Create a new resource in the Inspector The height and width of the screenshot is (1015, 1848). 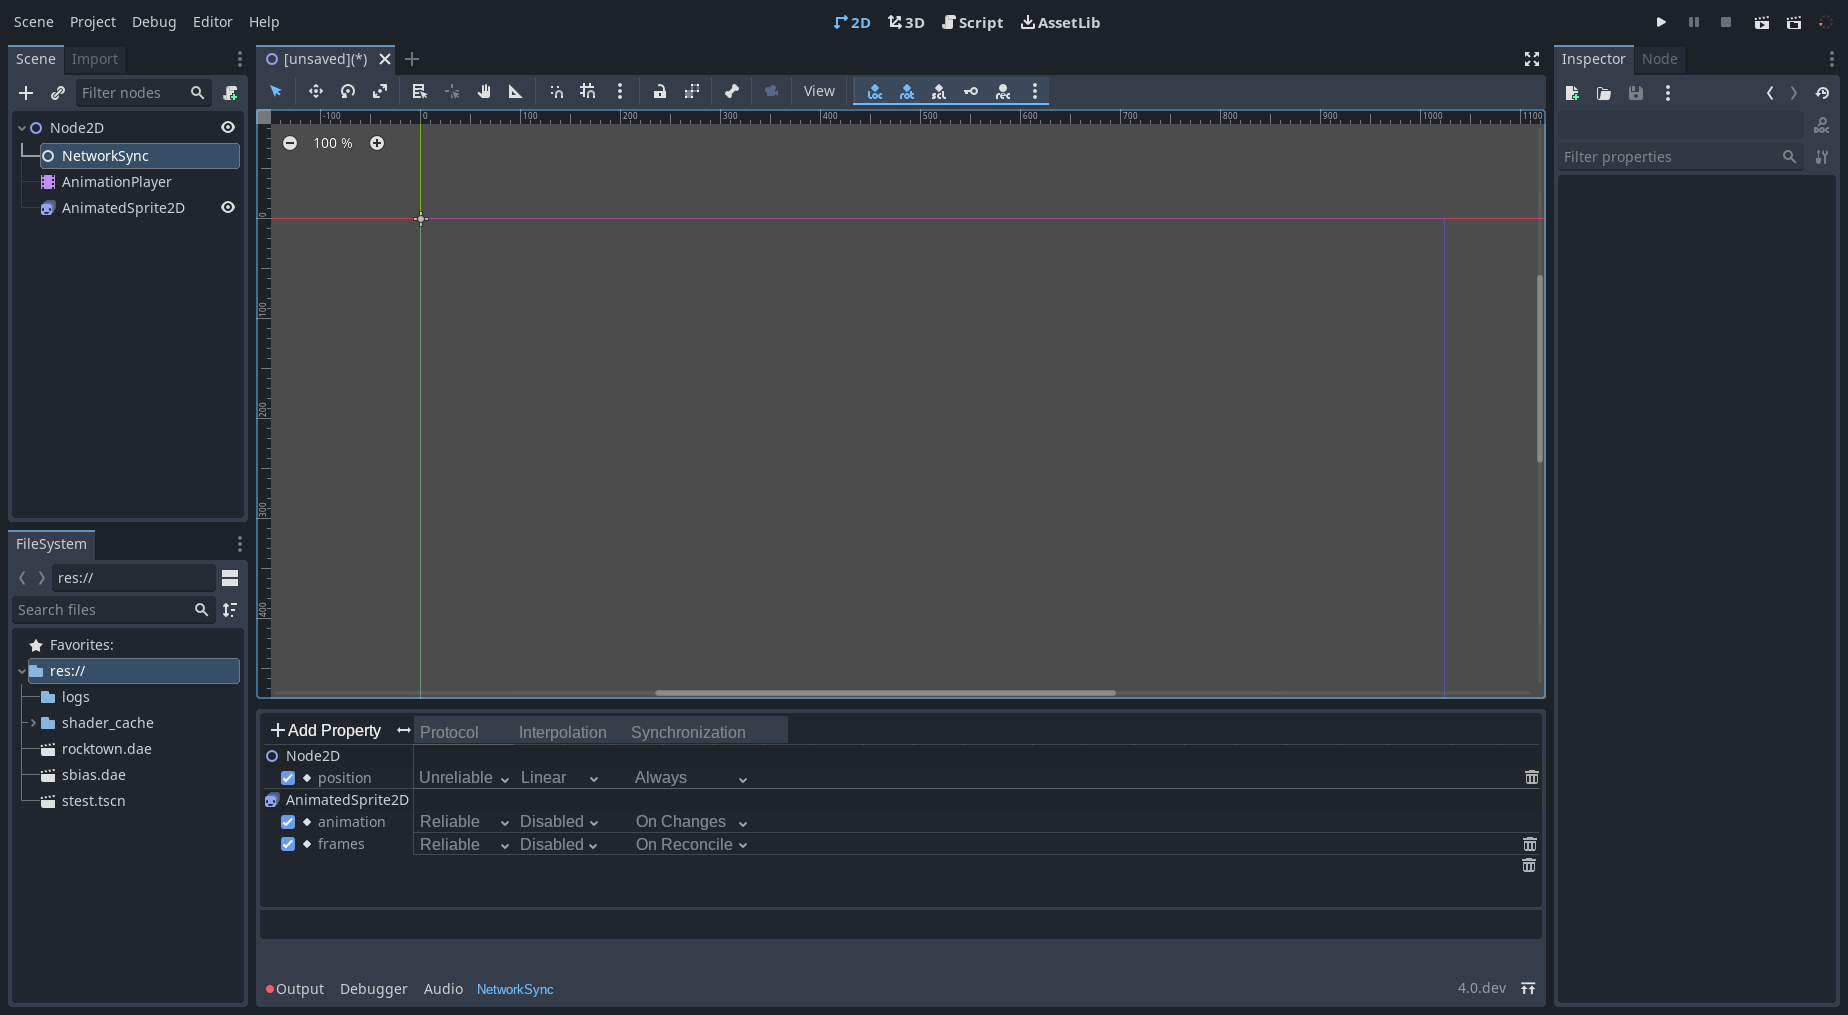pos(1571,93)
